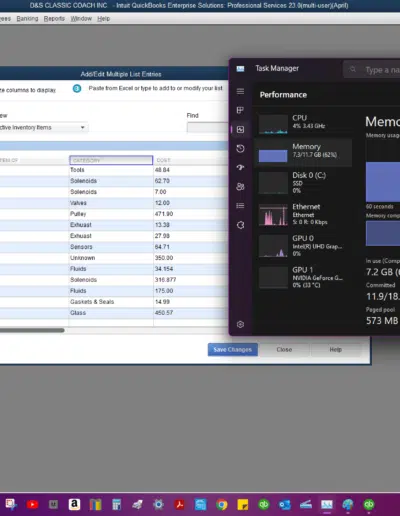The image size is (400, 516).
Task: Open Outlook from the taskbar
Action: [285, 504]
